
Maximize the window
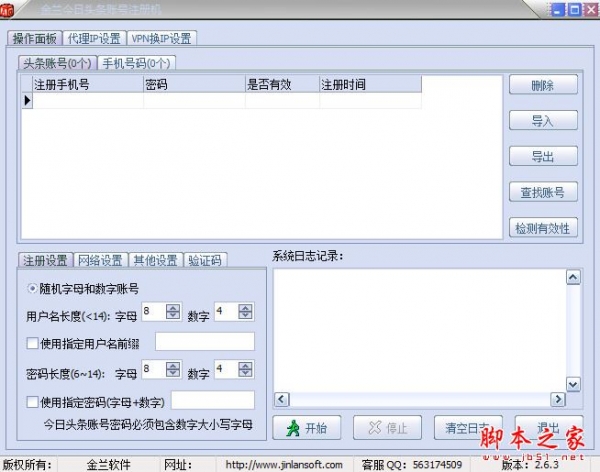574,10
